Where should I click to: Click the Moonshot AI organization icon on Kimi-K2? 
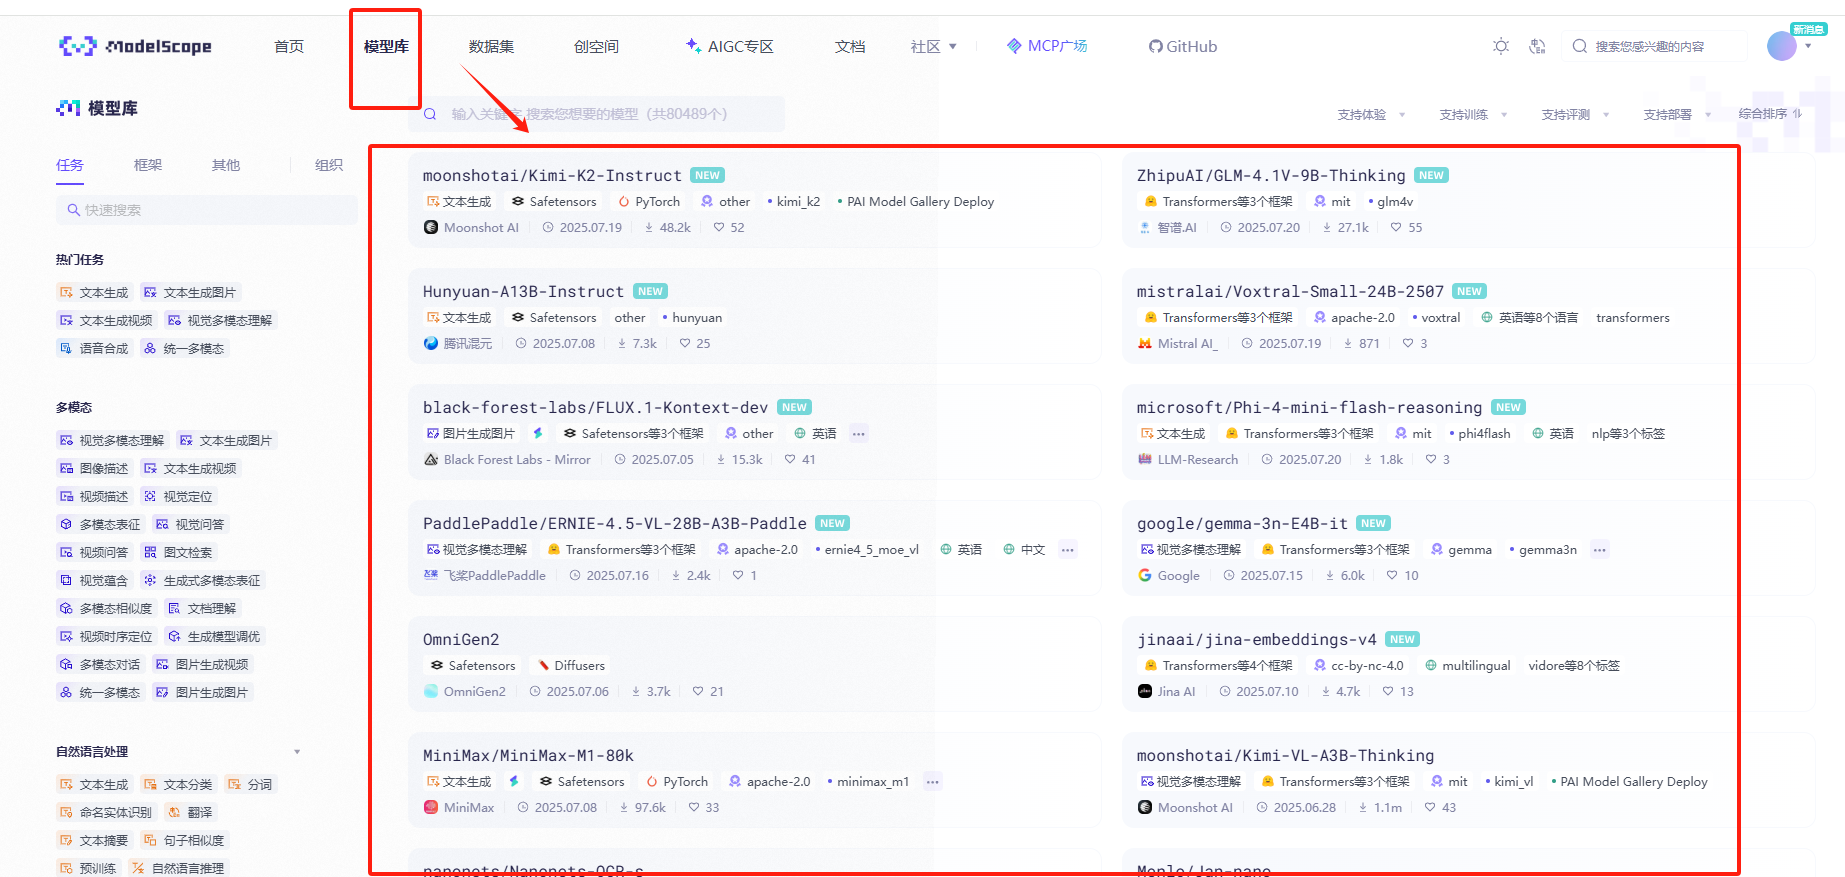pyautogui.click(x=431, y=227)
